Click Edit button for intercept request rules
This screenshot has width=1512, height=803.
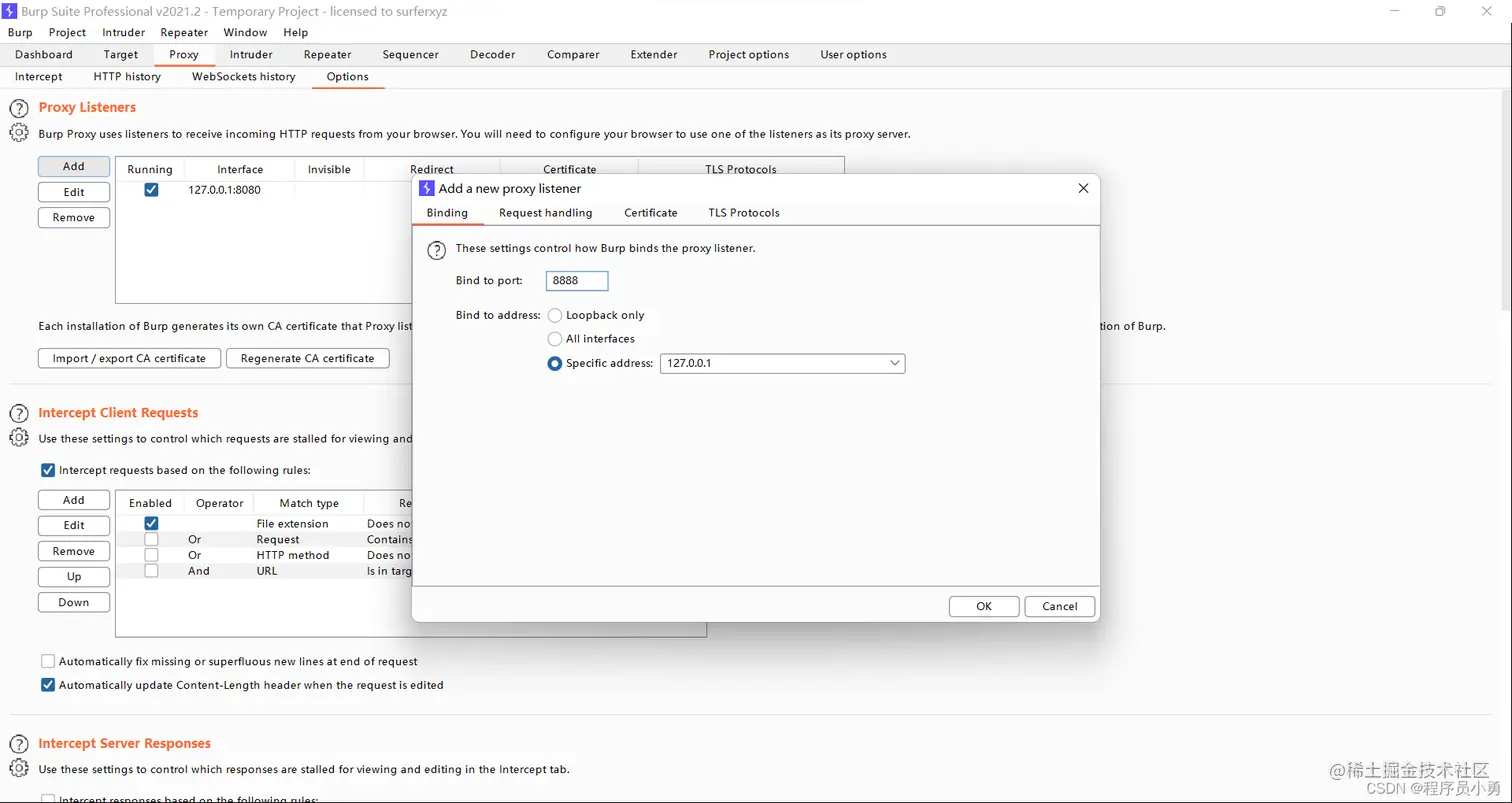point(74,525)
